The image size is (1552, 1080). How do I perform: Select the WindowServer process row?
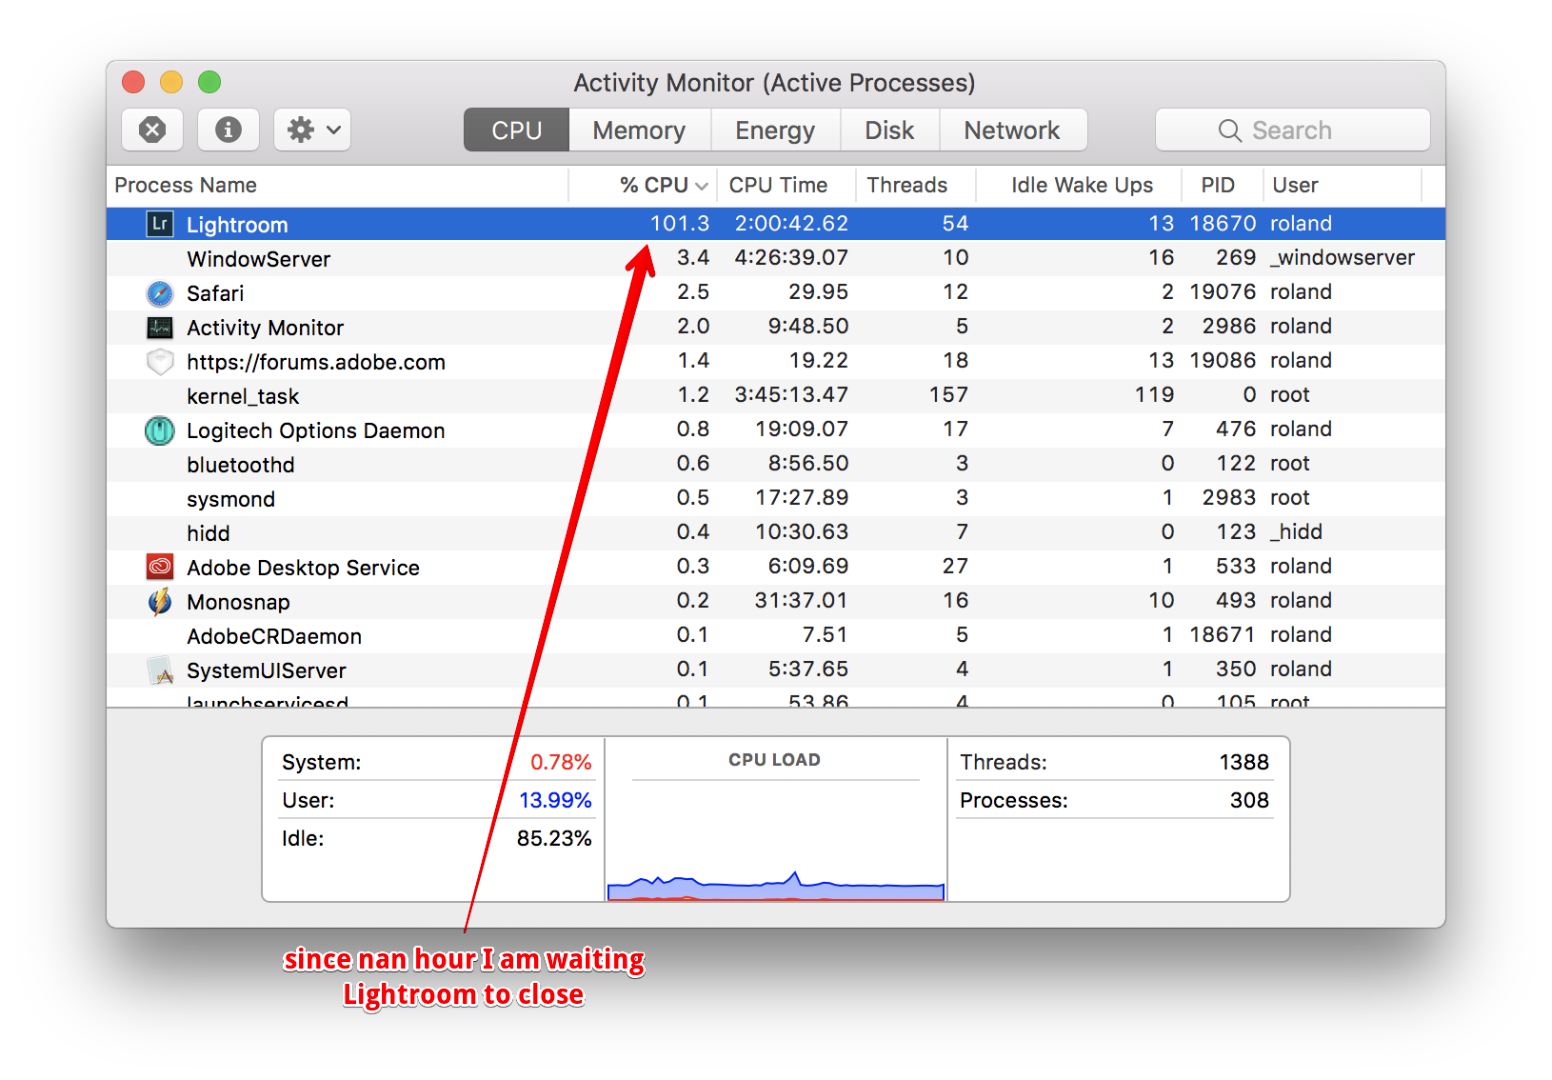pyautogui.click(x=776, y=259)
